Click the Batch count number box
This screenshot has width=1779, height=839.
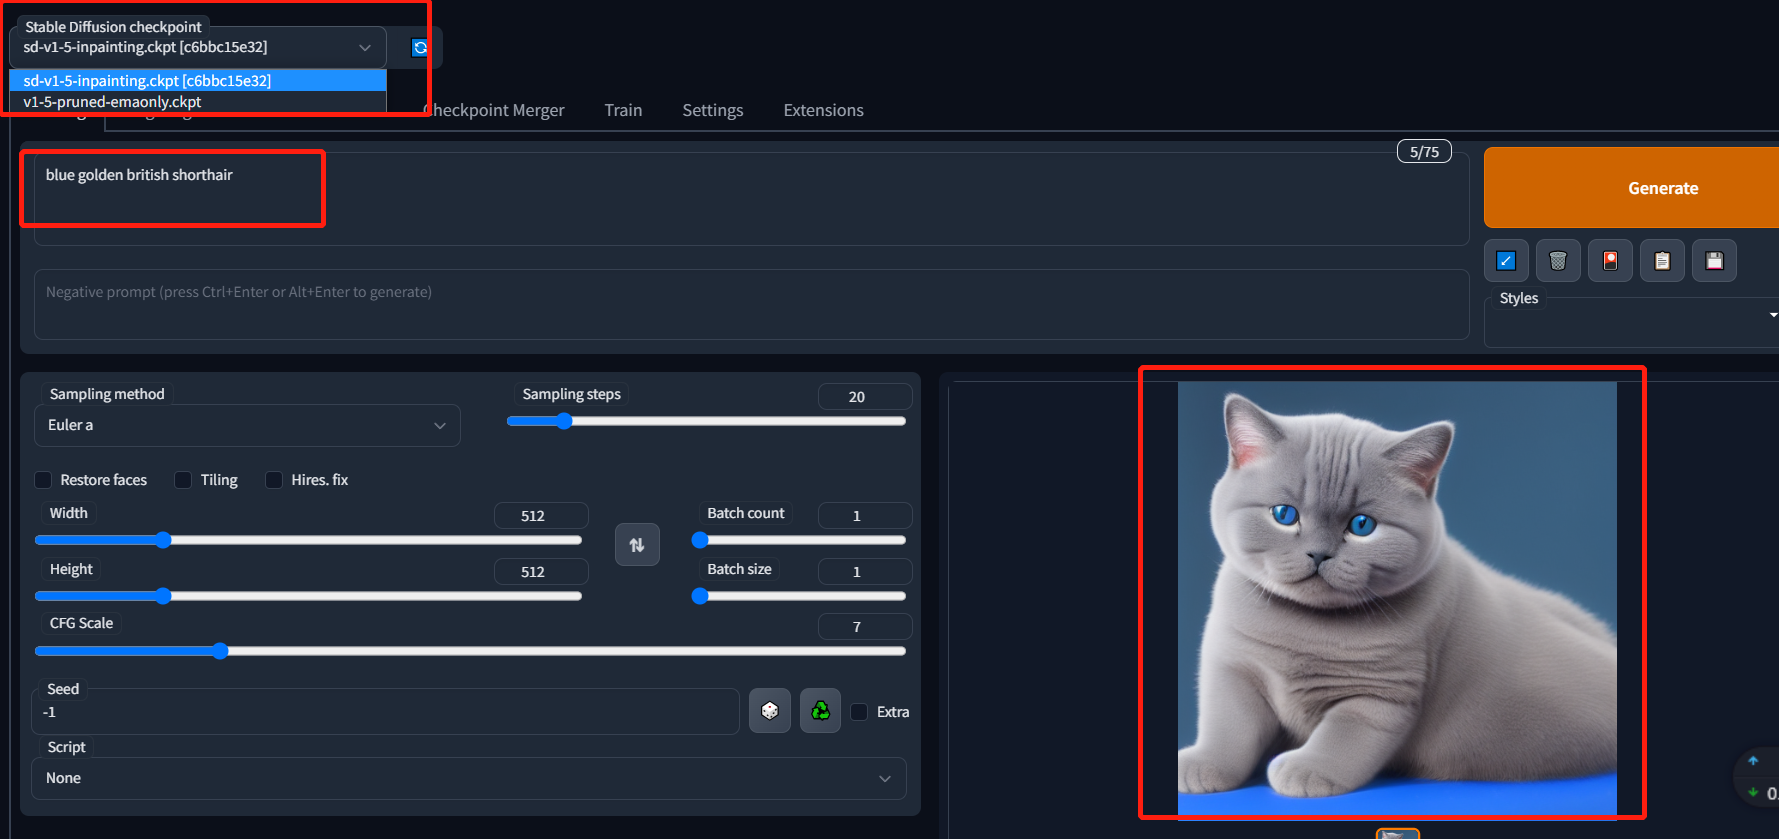[x=865, y=516]
